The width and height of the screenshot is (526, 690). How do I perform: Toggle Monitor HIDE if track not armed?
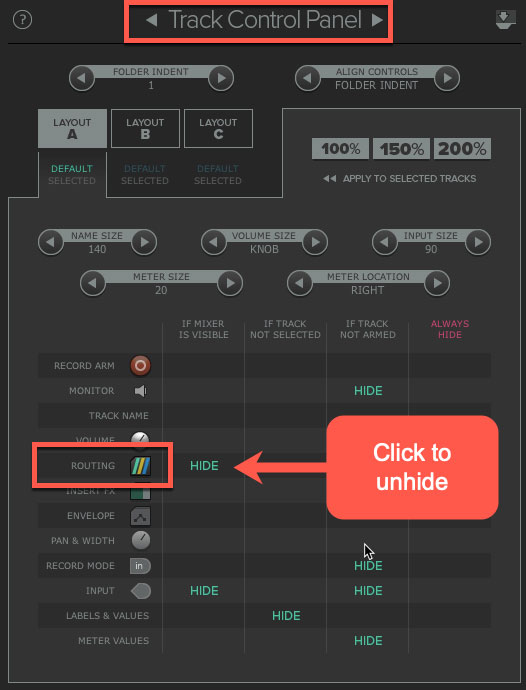[368, 391]
